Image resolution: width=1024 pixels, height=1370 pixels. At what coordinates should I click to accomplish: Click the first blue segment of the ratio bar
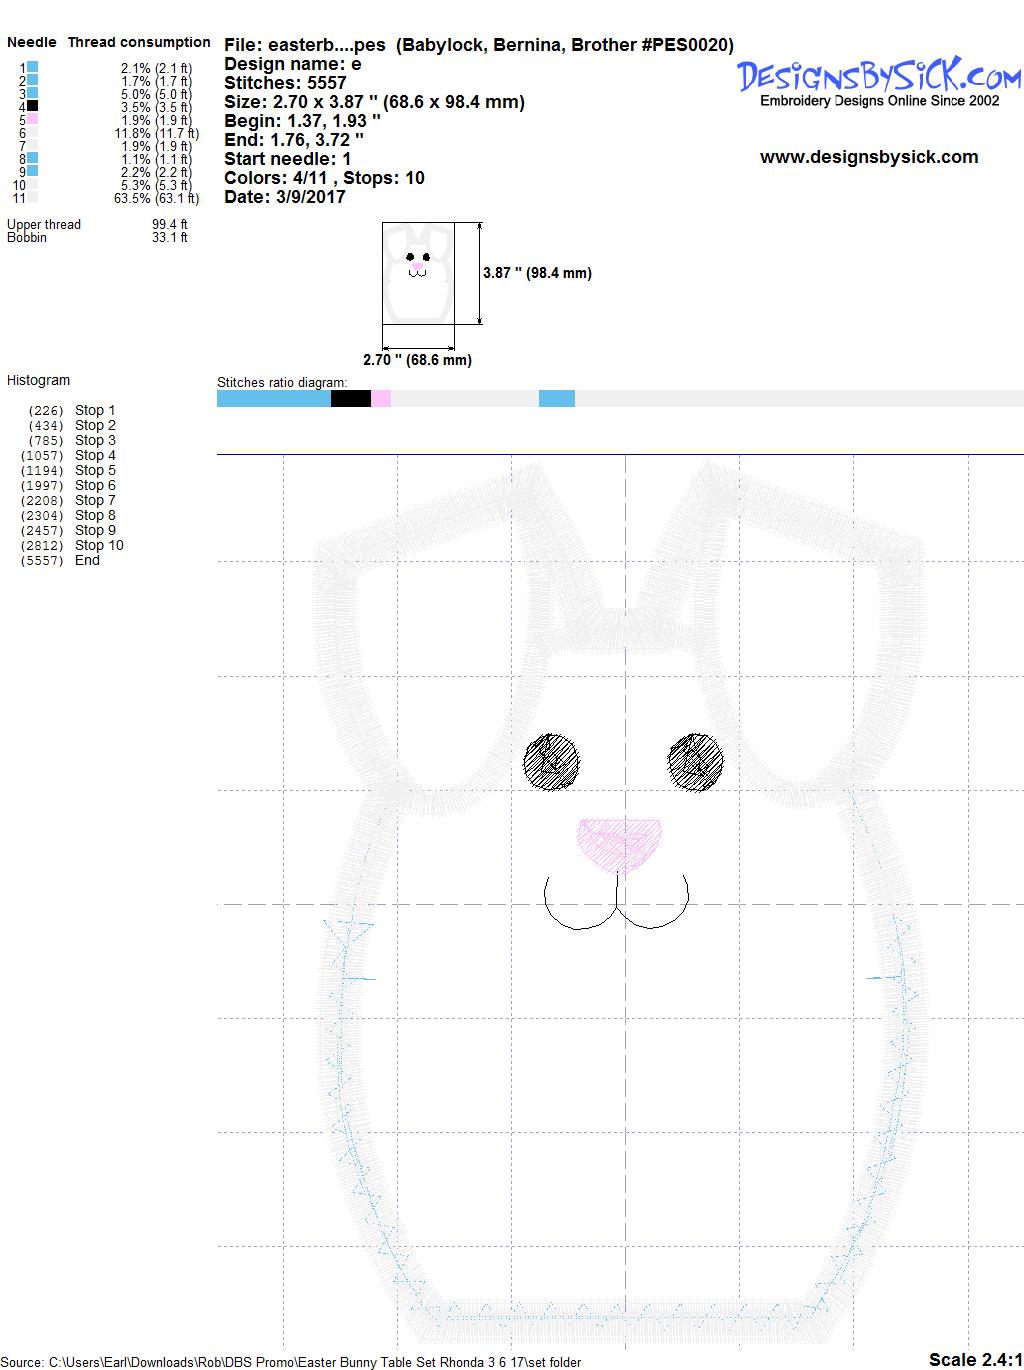[x=273, y=399]
